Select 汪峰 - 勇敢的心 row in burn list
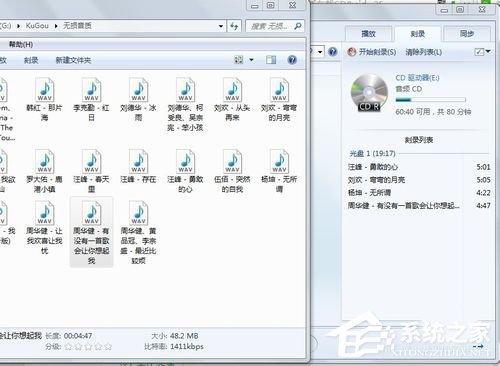The image size is (500, 366). pyautogui.click(x=419, y=167)
